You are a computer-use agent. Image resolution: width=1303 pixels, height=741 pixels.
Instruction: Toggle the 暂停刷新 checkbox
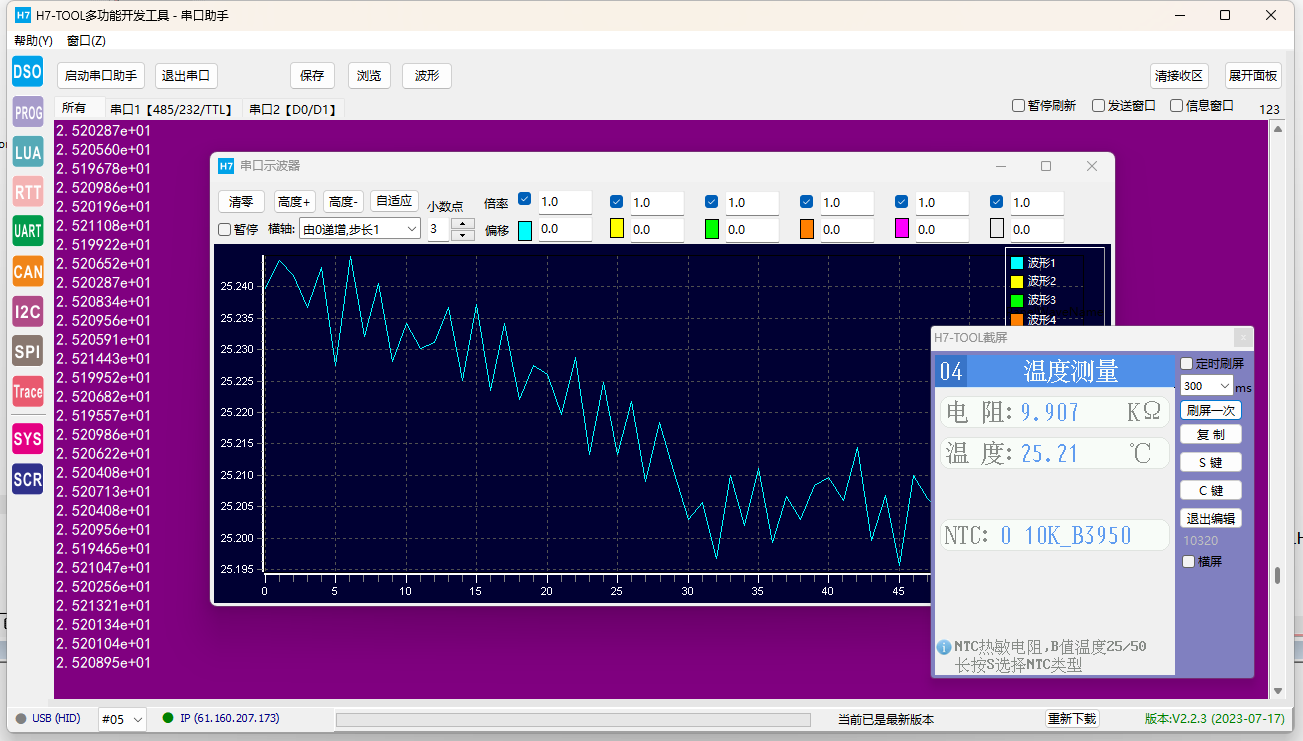[1018, 105]
